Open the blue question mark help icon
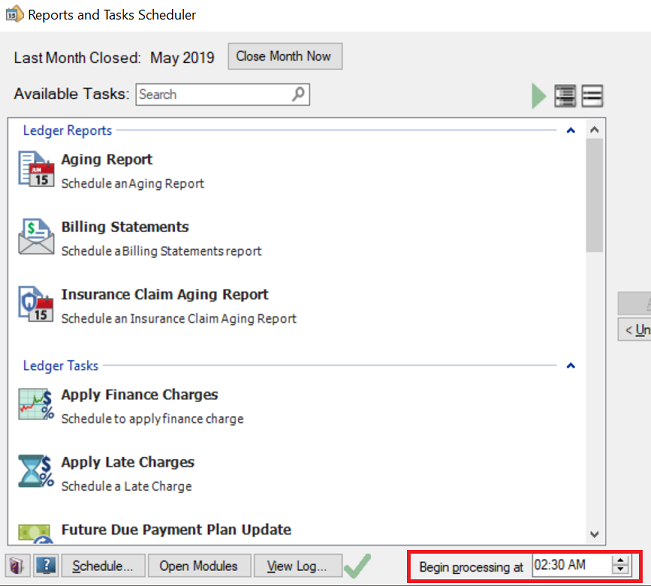 [x=46, y=566]
